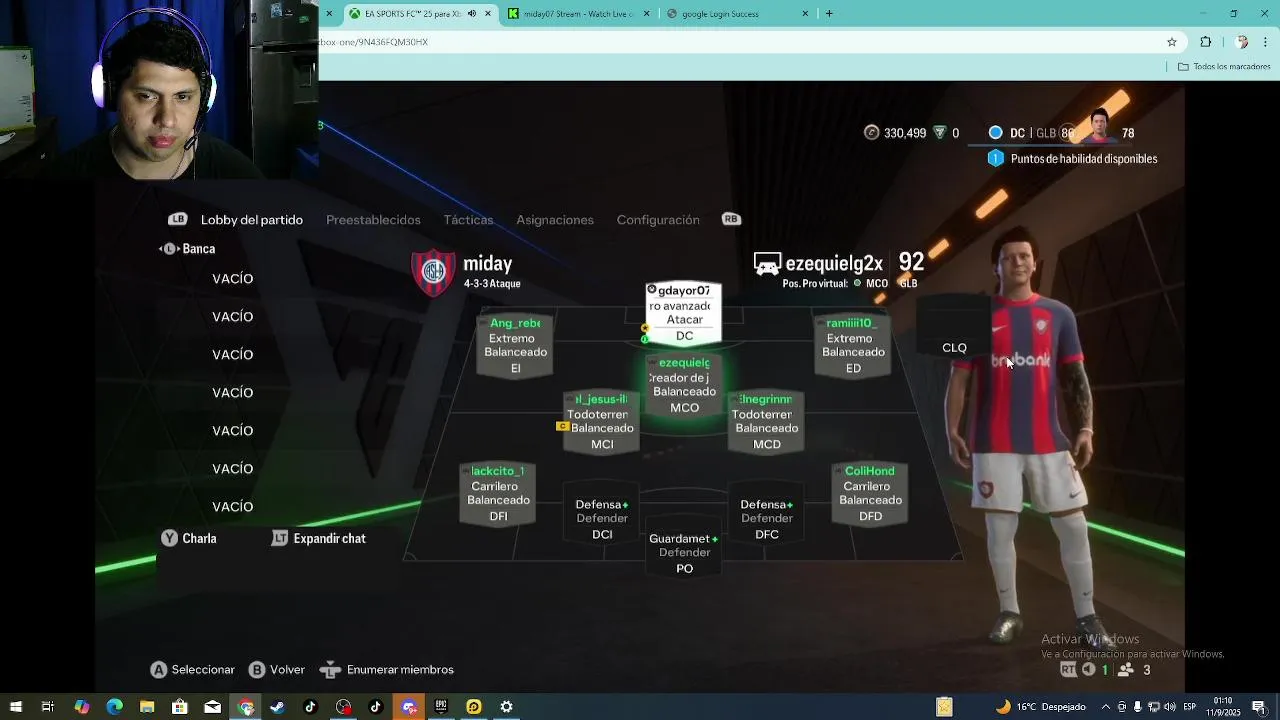Image resolution: width=1280 pixels, height=720 pixels.
Task: Switch to the Preestablecidos tab
Action: pyautogui.click(x=373, y=220)
